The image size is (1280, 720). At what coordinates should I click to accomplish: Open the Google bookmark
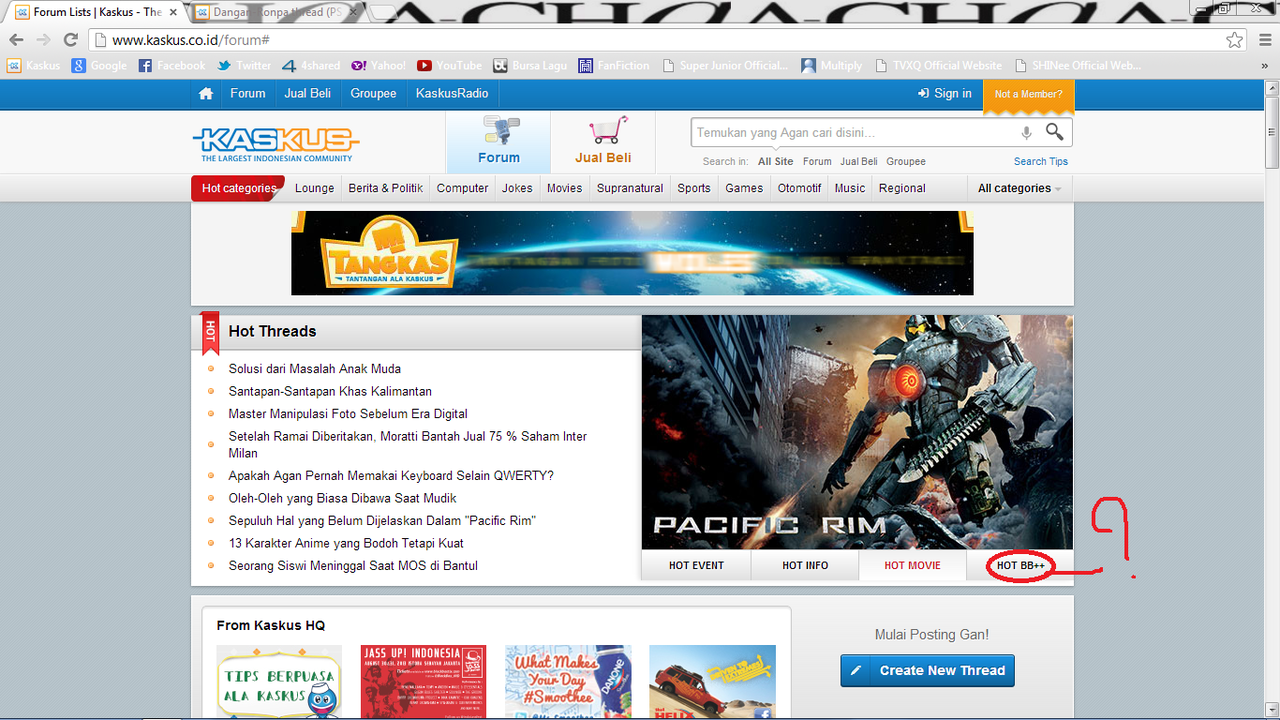pos(99,65)
